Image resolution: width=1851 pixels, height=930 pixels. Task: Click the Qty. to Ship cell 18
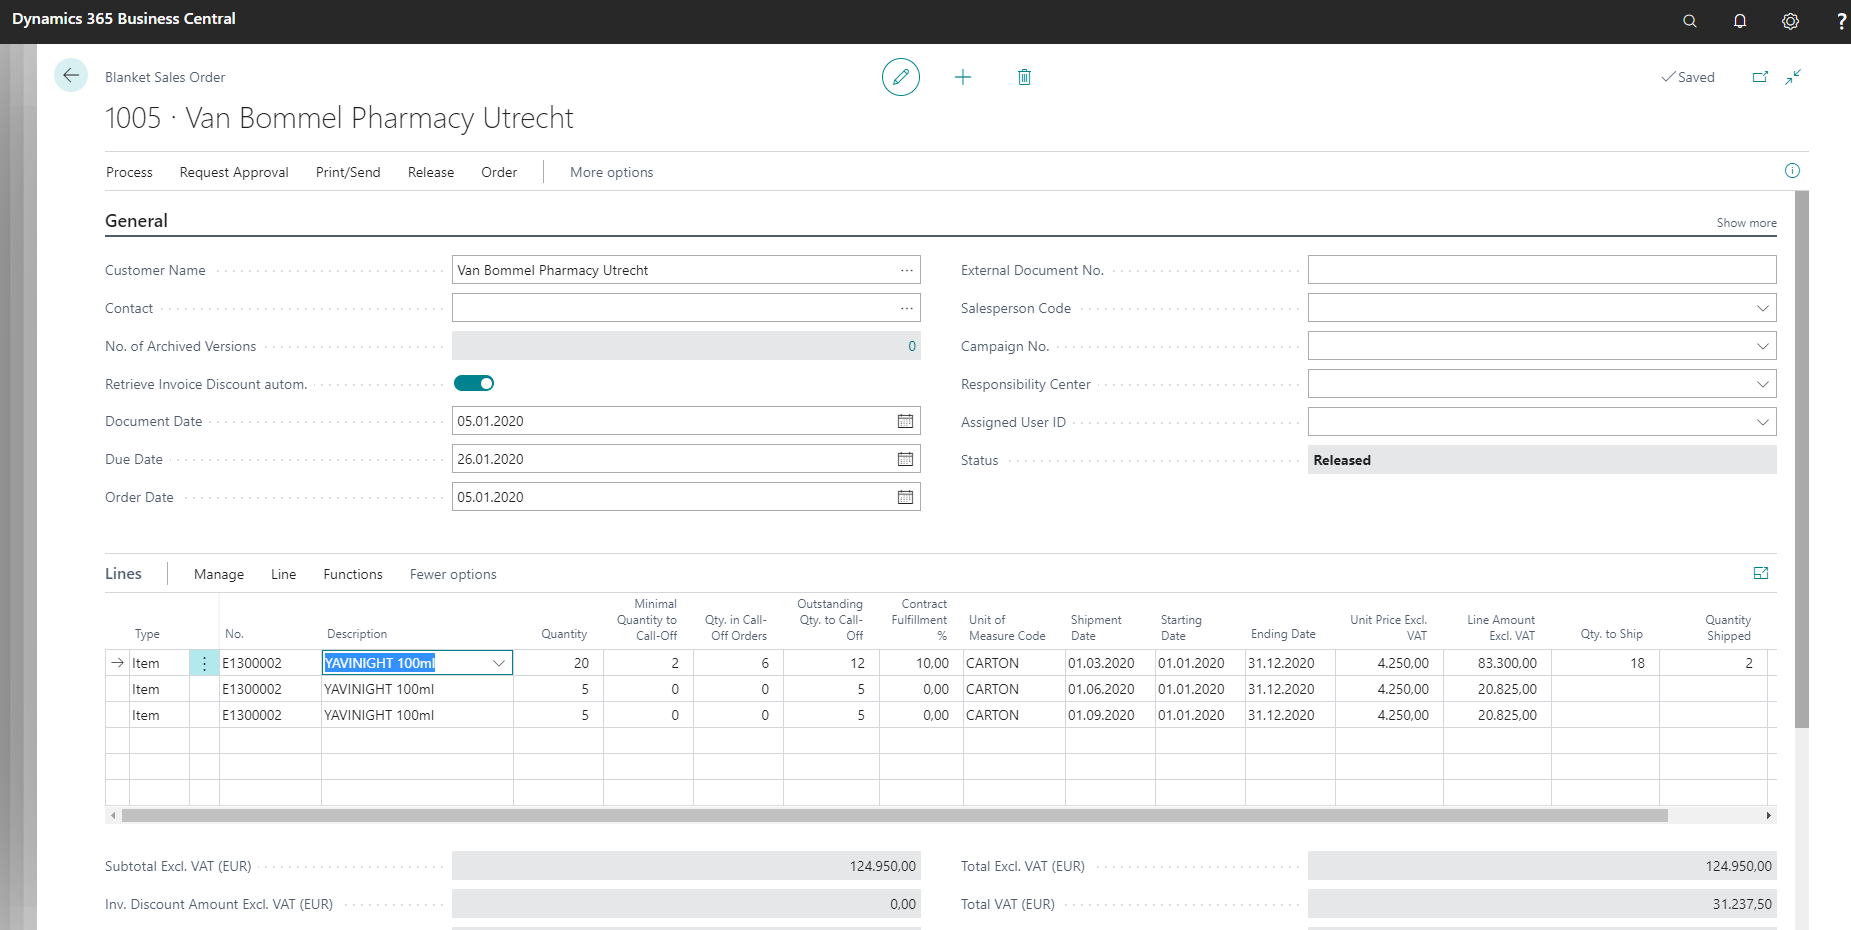1605,663
